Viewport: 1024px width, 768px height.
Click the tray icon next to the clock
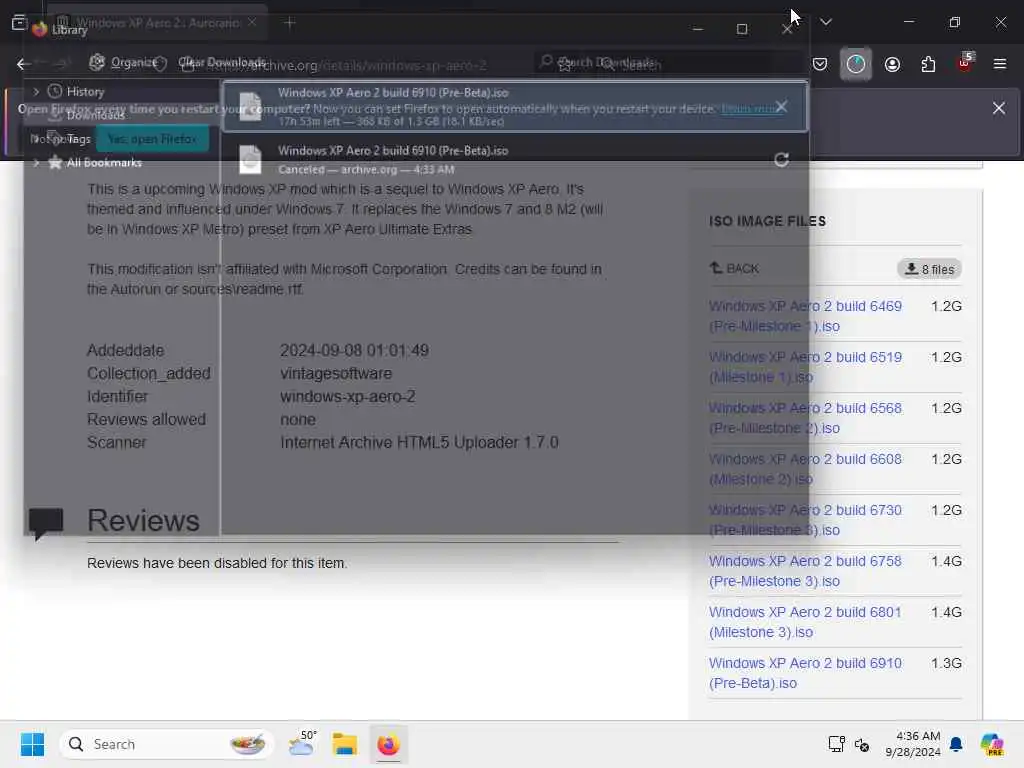[862, 744]
